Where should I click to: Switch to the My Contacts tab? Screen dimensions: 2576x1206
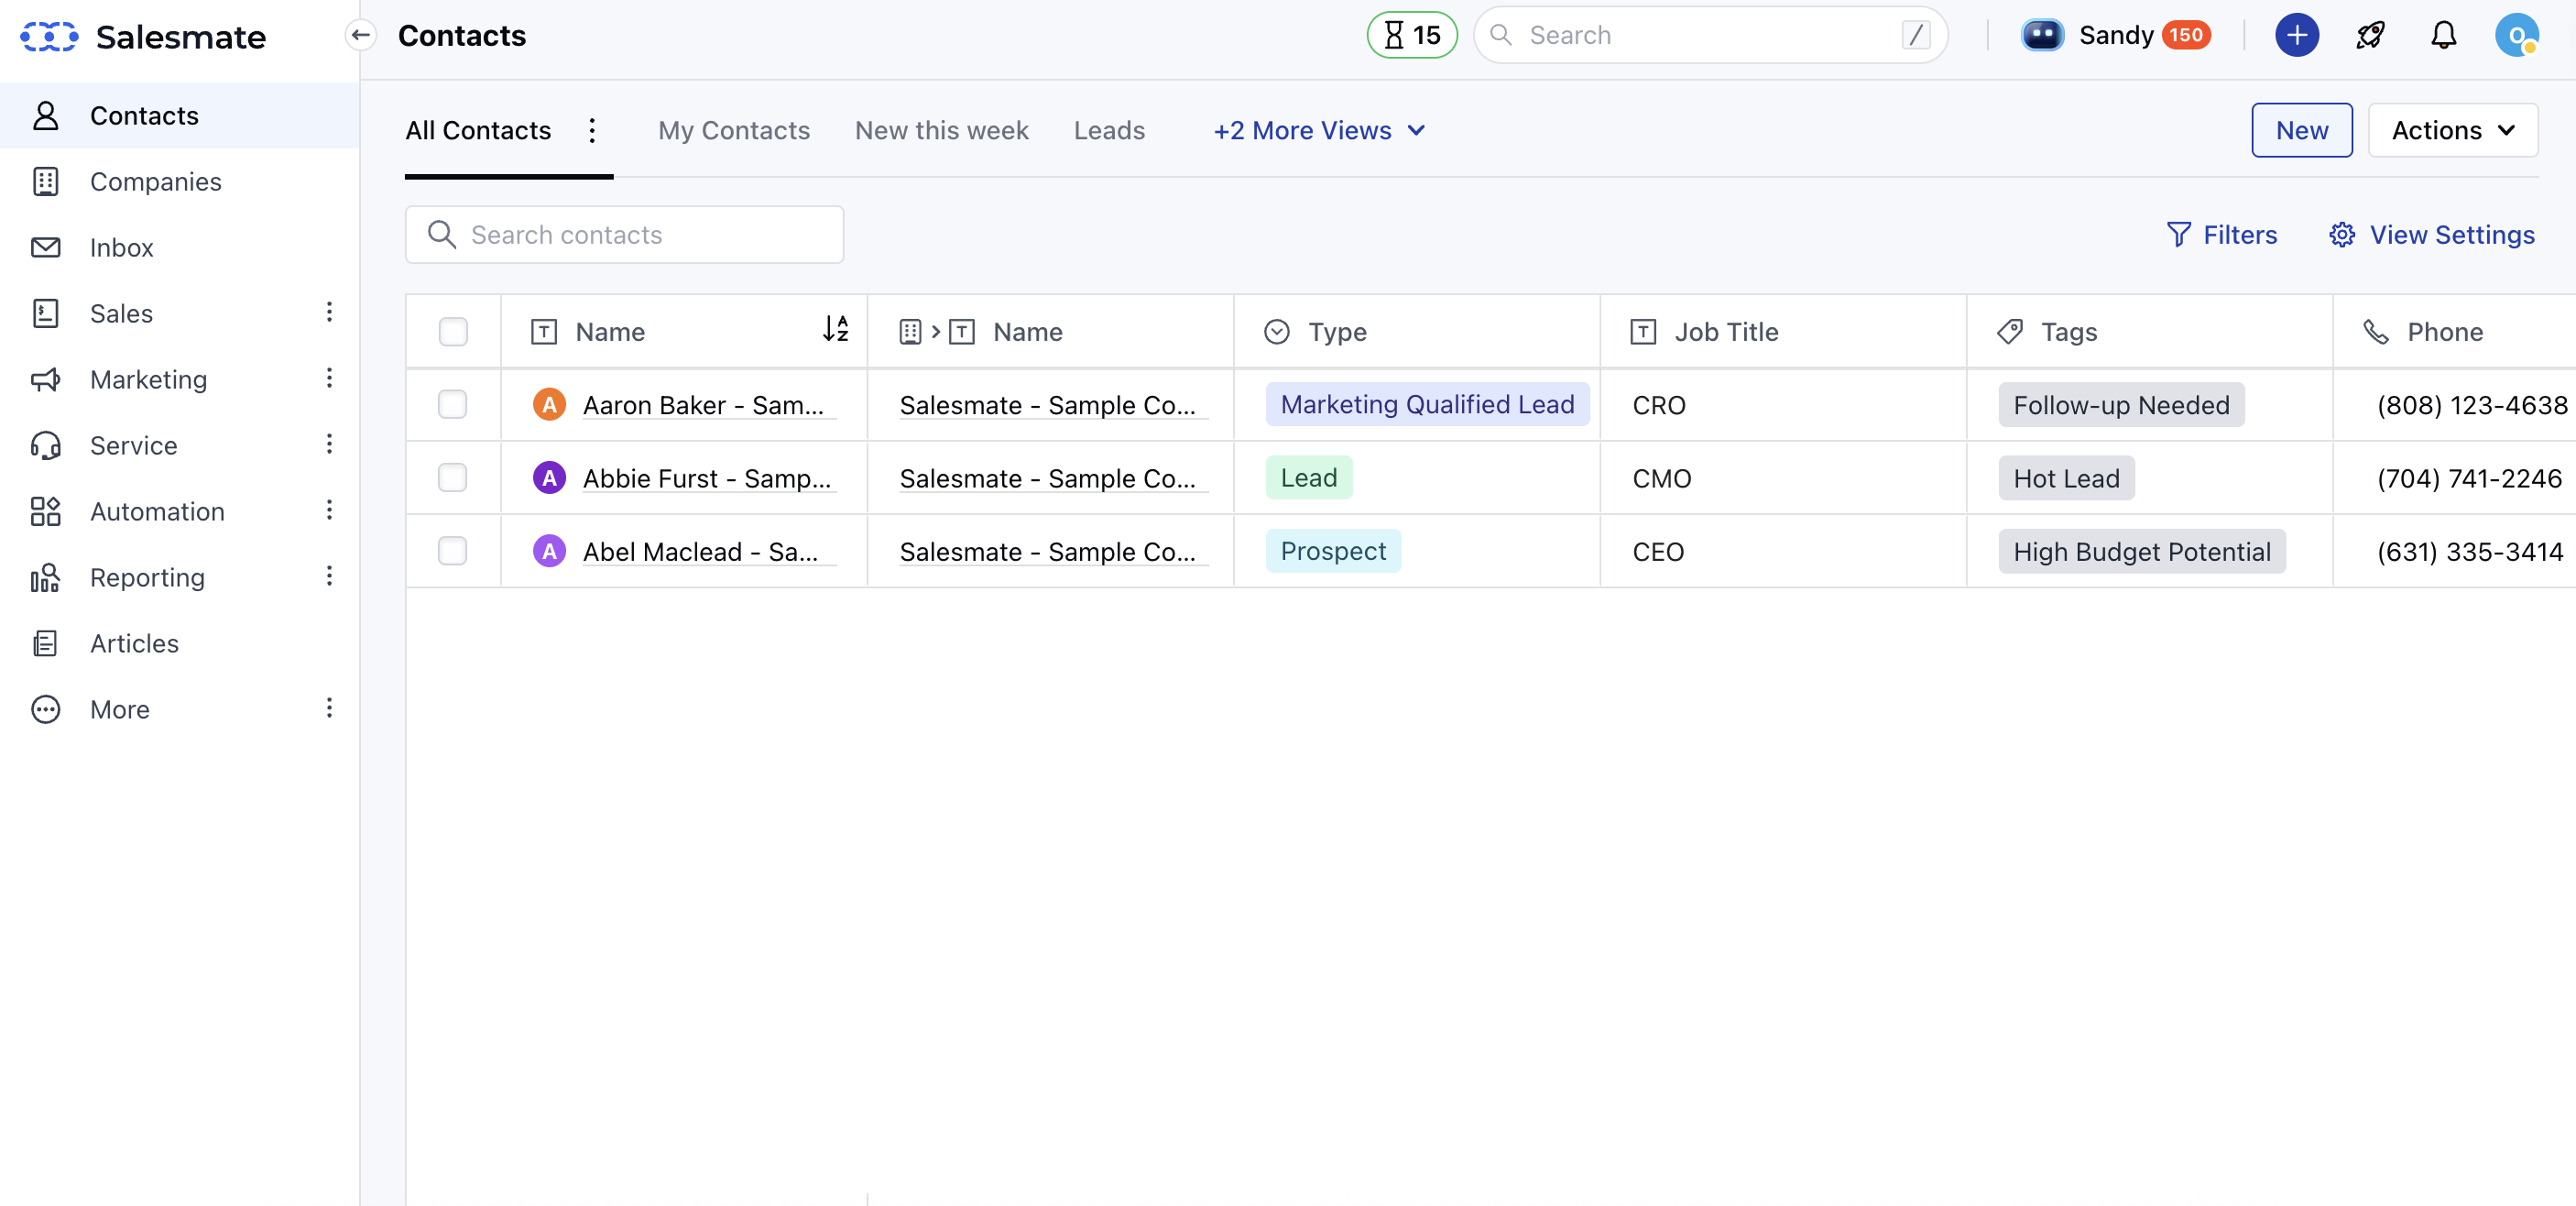(x=734, y=130)
